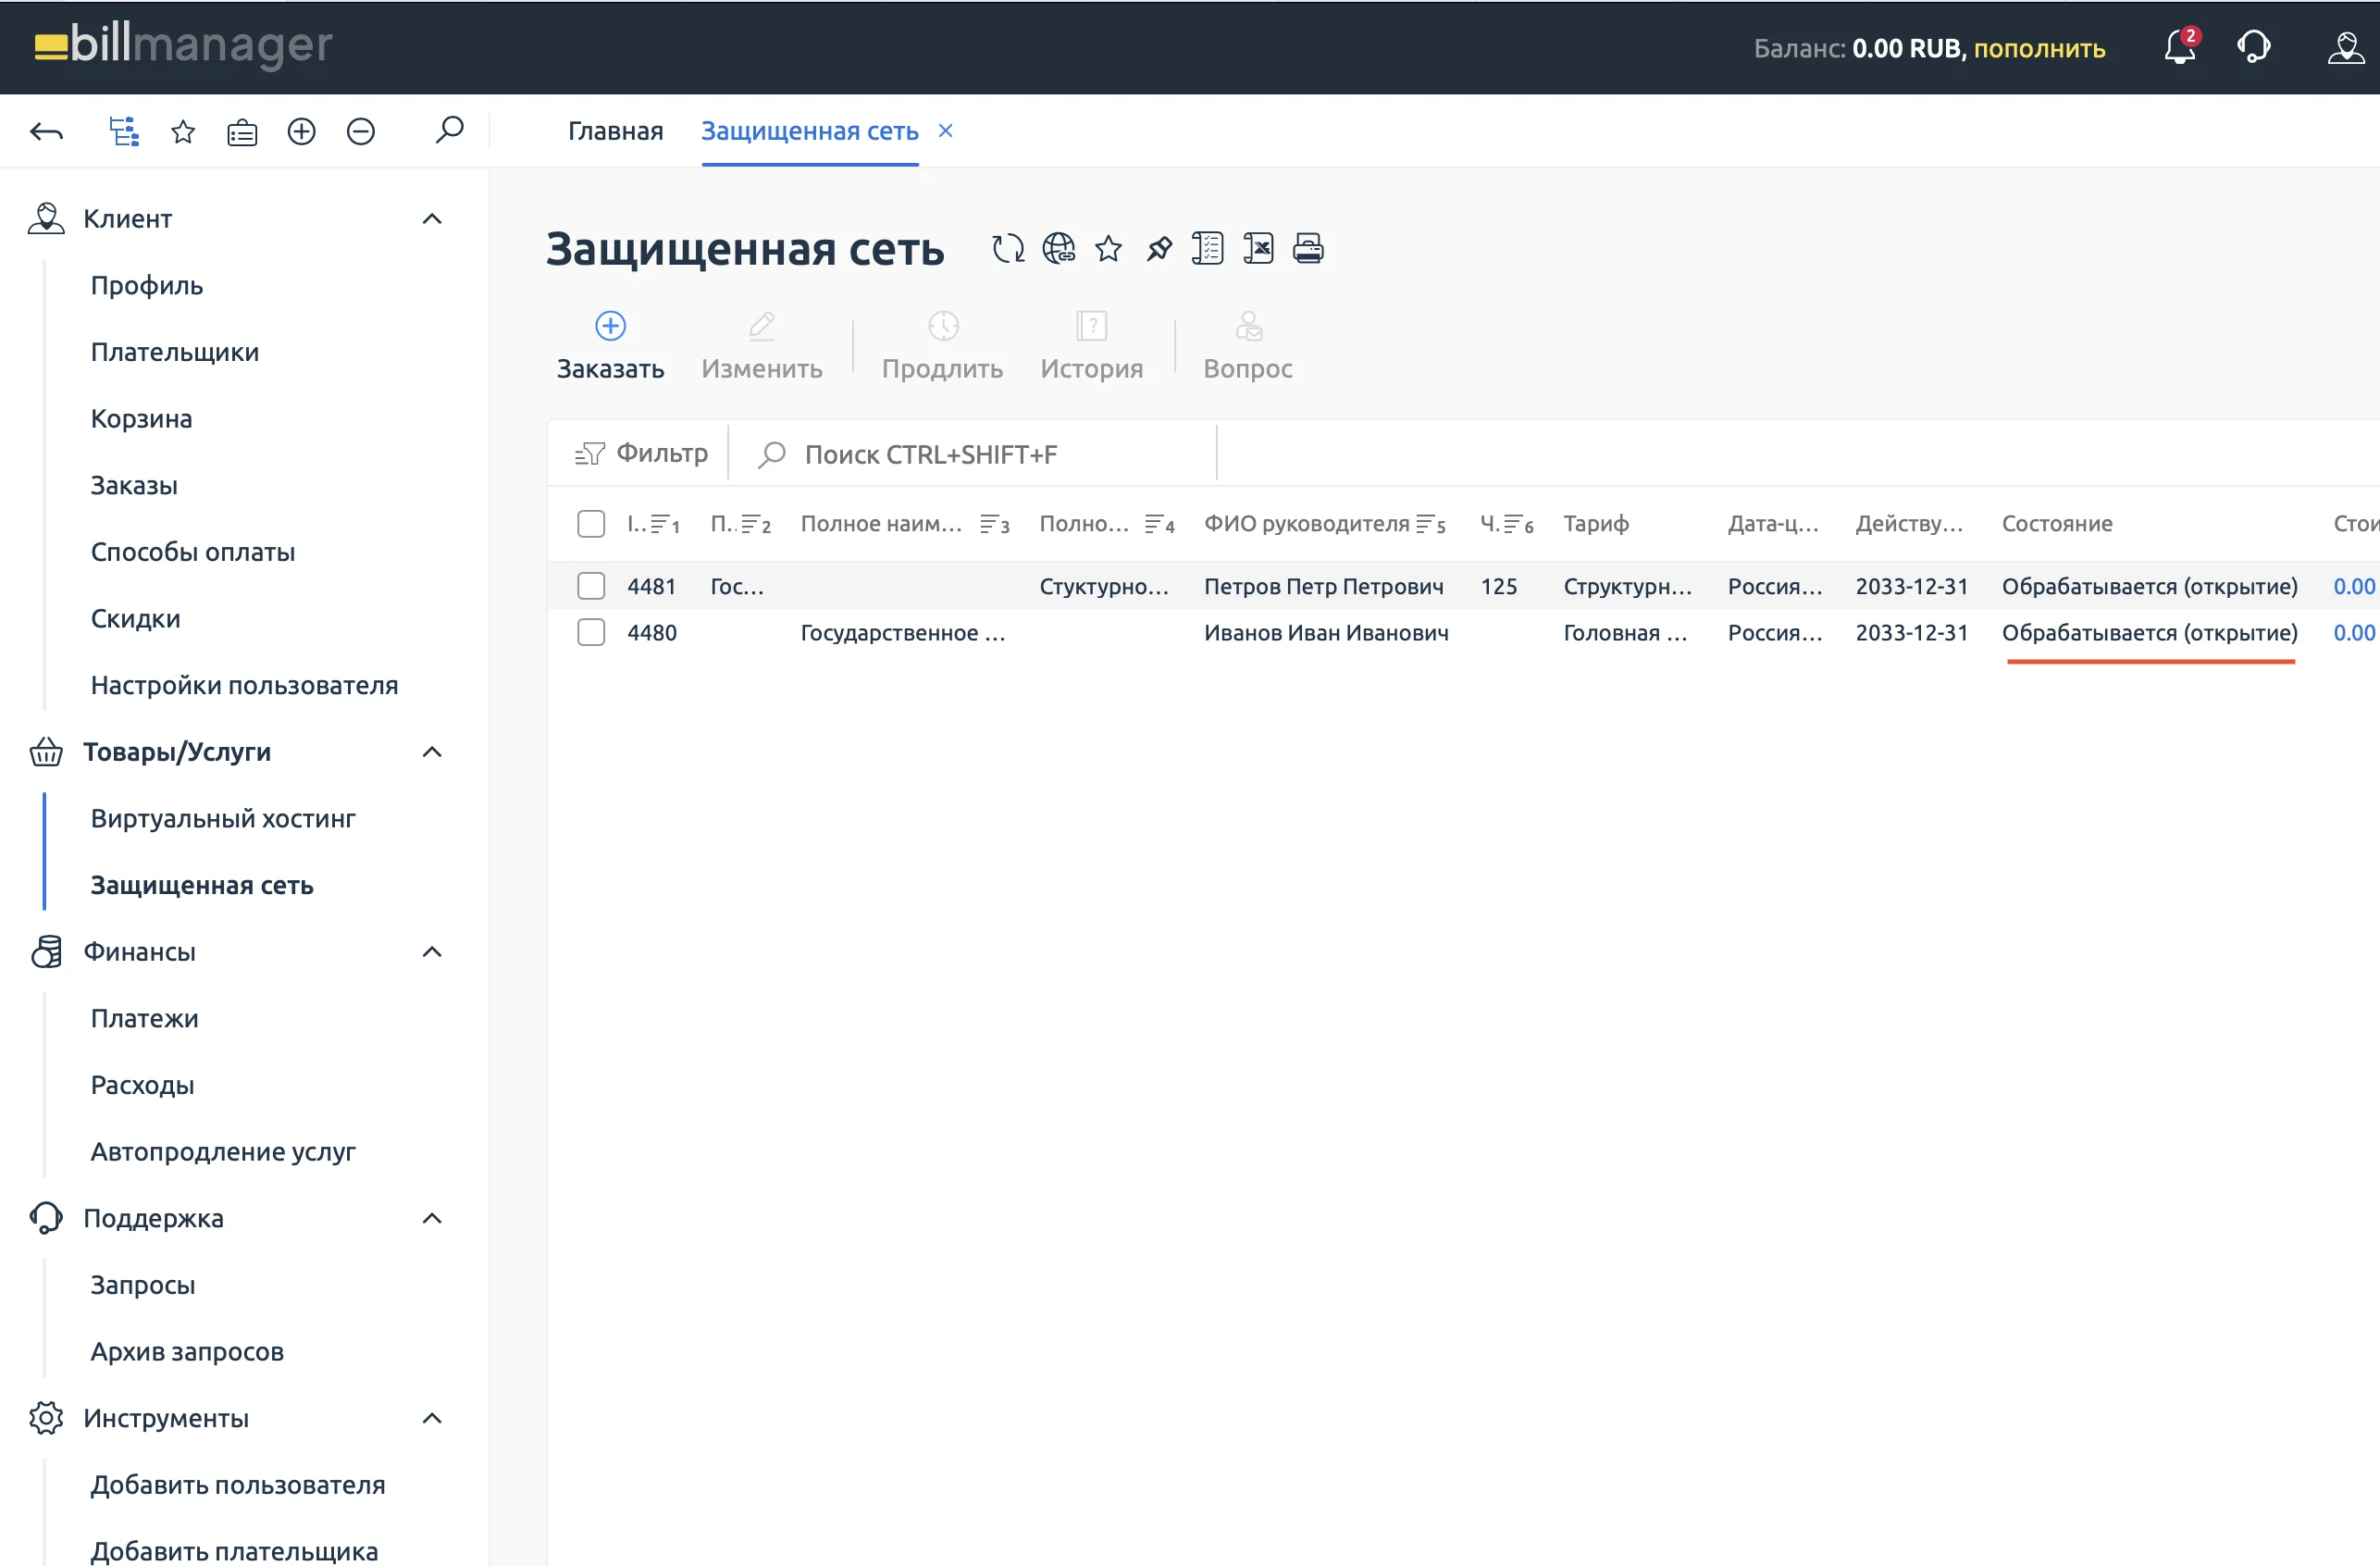Collapse the Товары/Услуги section
The width and height of the screenshot is (2380, 1566).
(432, 751)
